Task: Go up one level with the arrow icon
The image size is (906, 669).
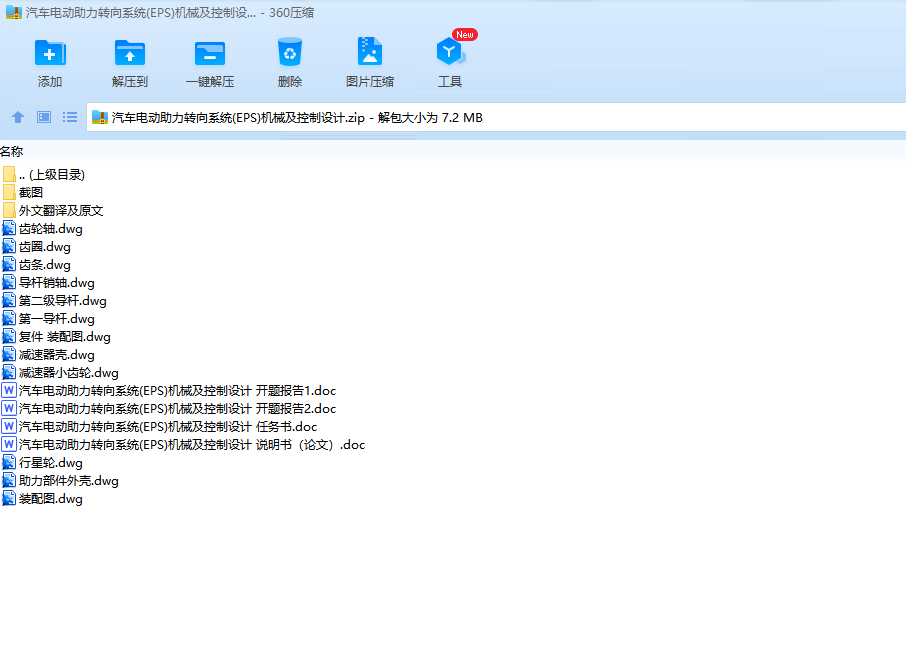Action: (18, 117)
